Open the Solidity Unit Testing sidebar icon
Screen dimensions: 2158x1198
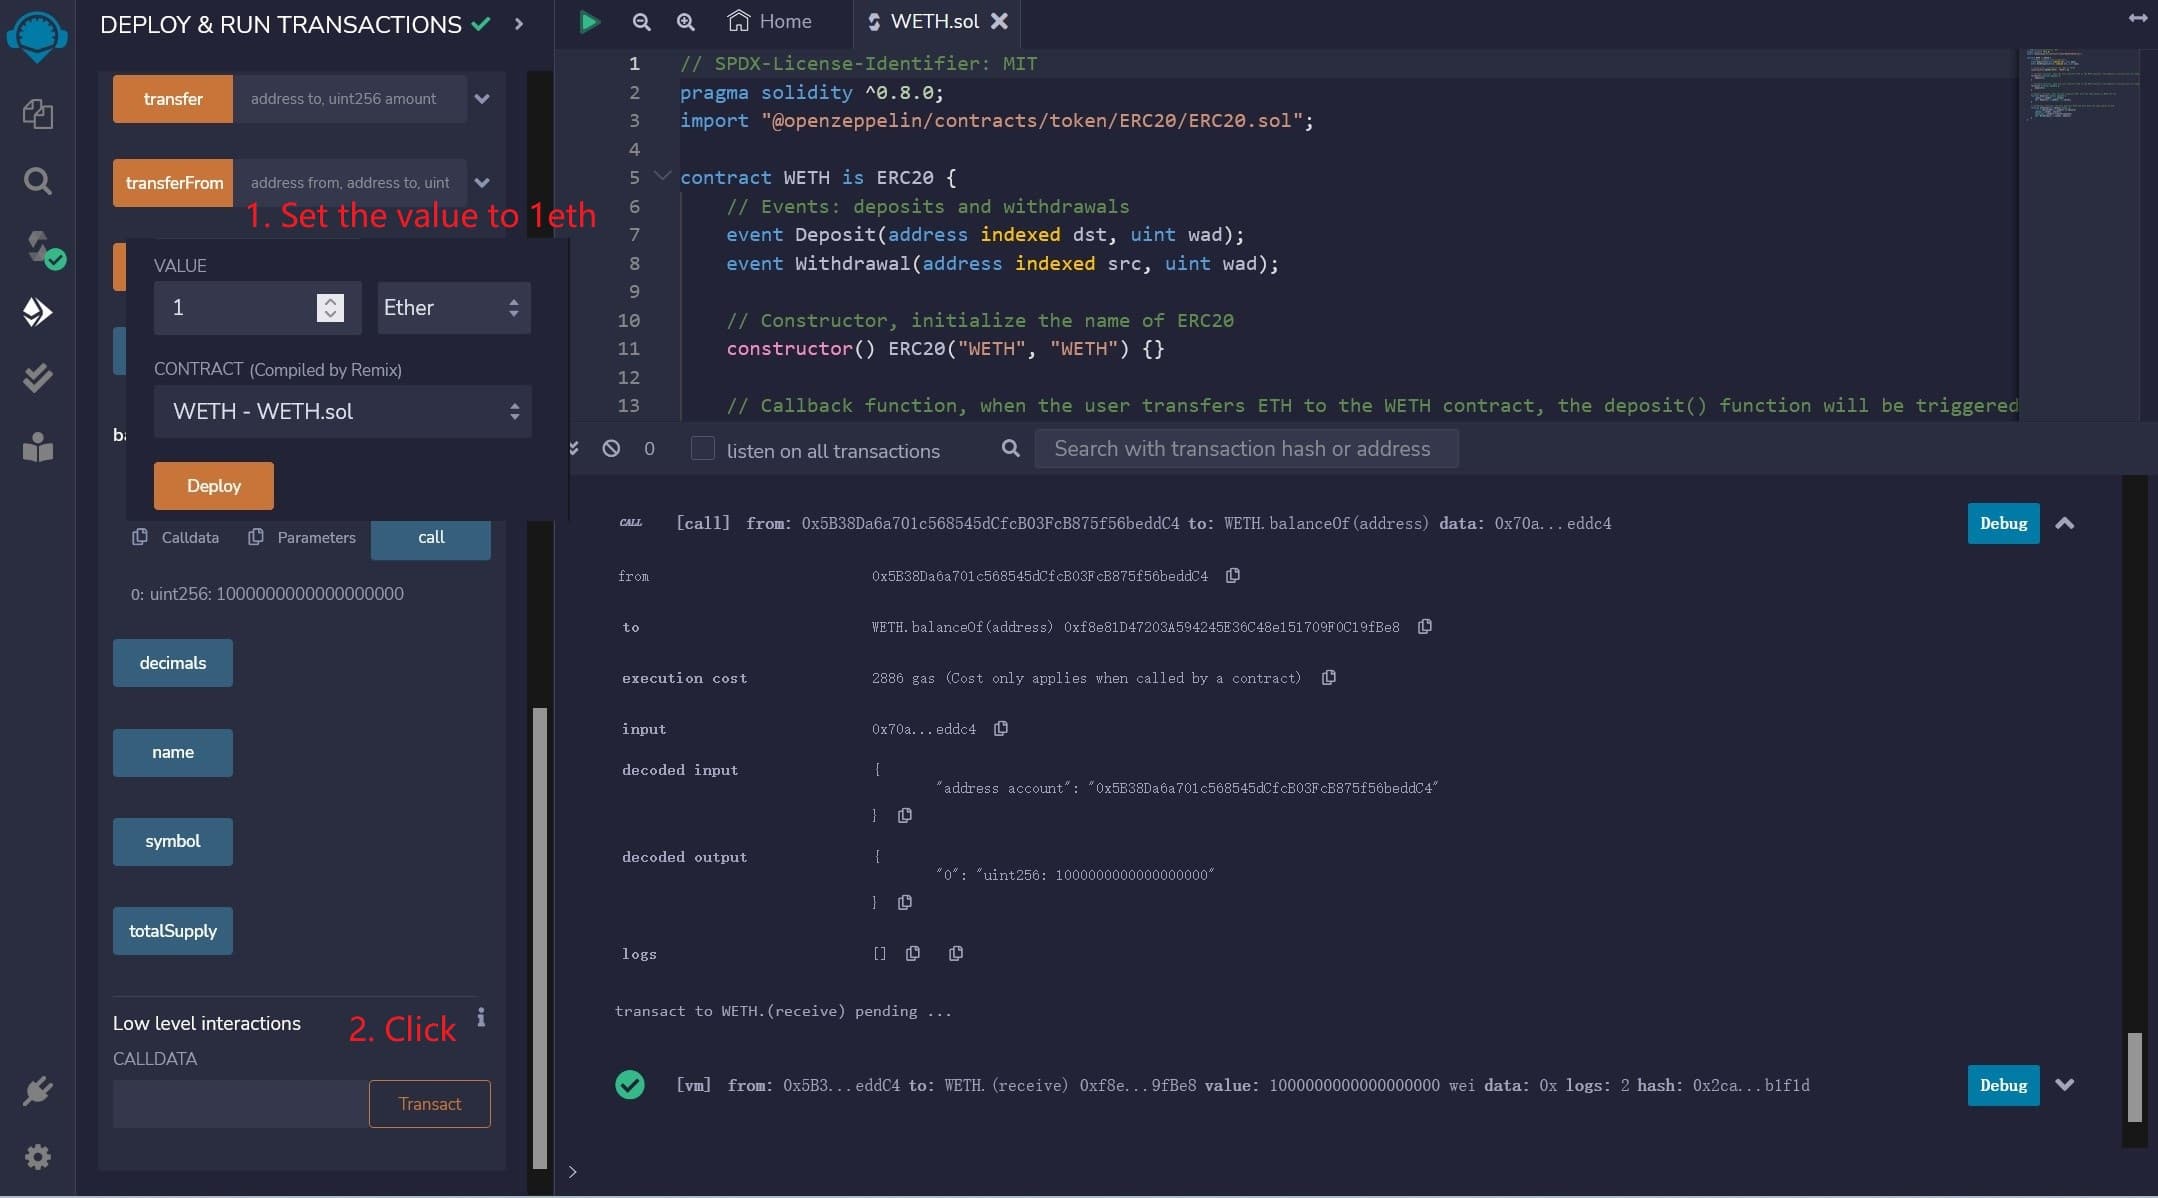37,378
